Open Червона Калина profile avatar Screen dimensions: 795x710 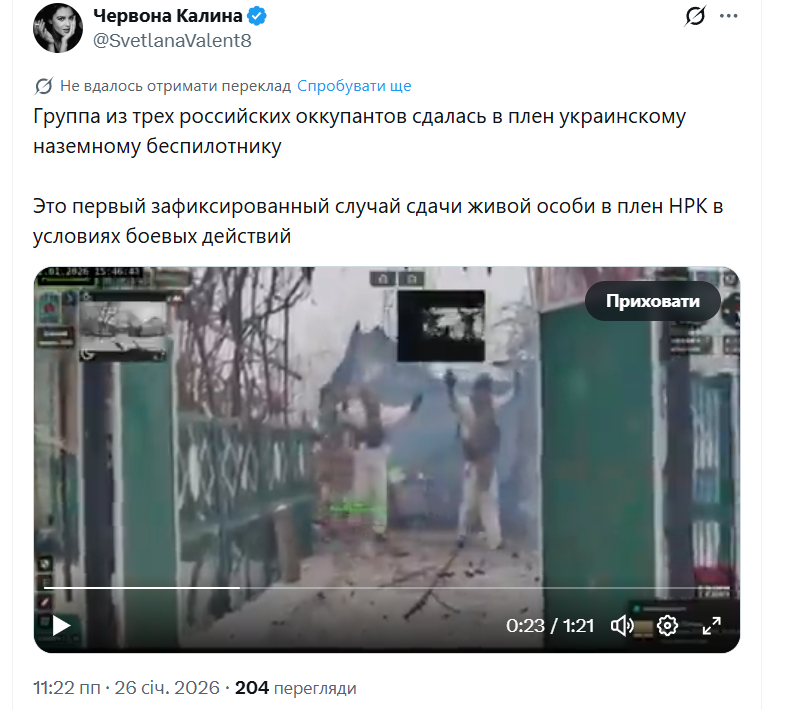pyautogui.click(x=58, y=28)
